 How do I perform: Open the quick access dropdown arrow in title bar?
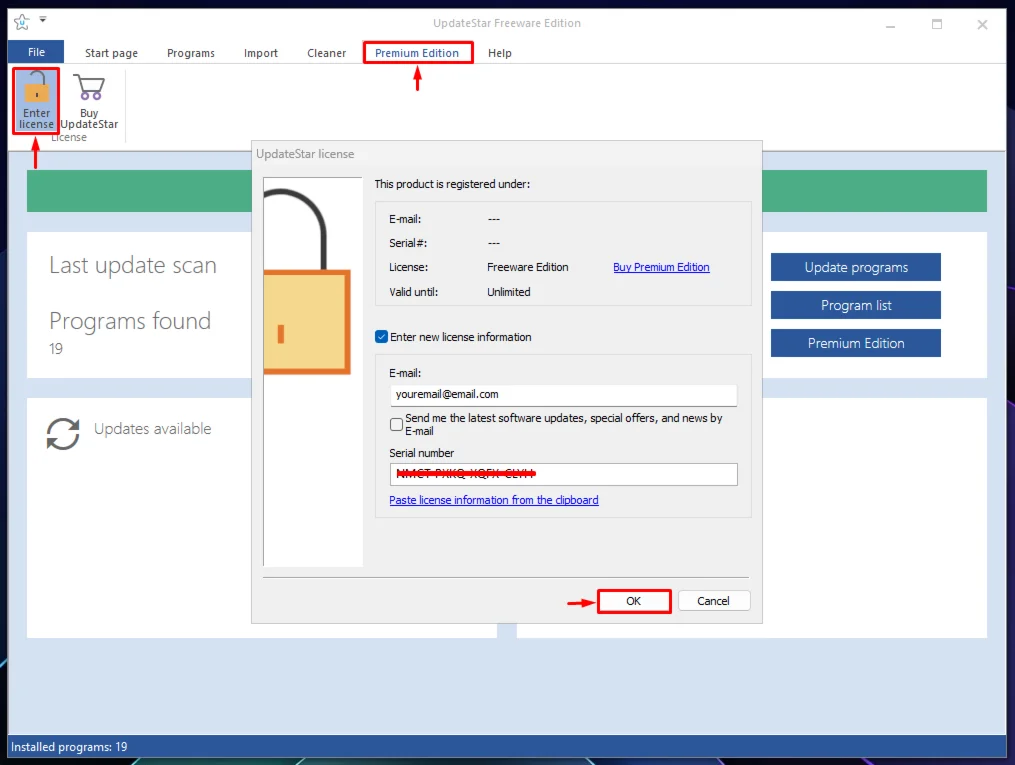pos(43,20)
